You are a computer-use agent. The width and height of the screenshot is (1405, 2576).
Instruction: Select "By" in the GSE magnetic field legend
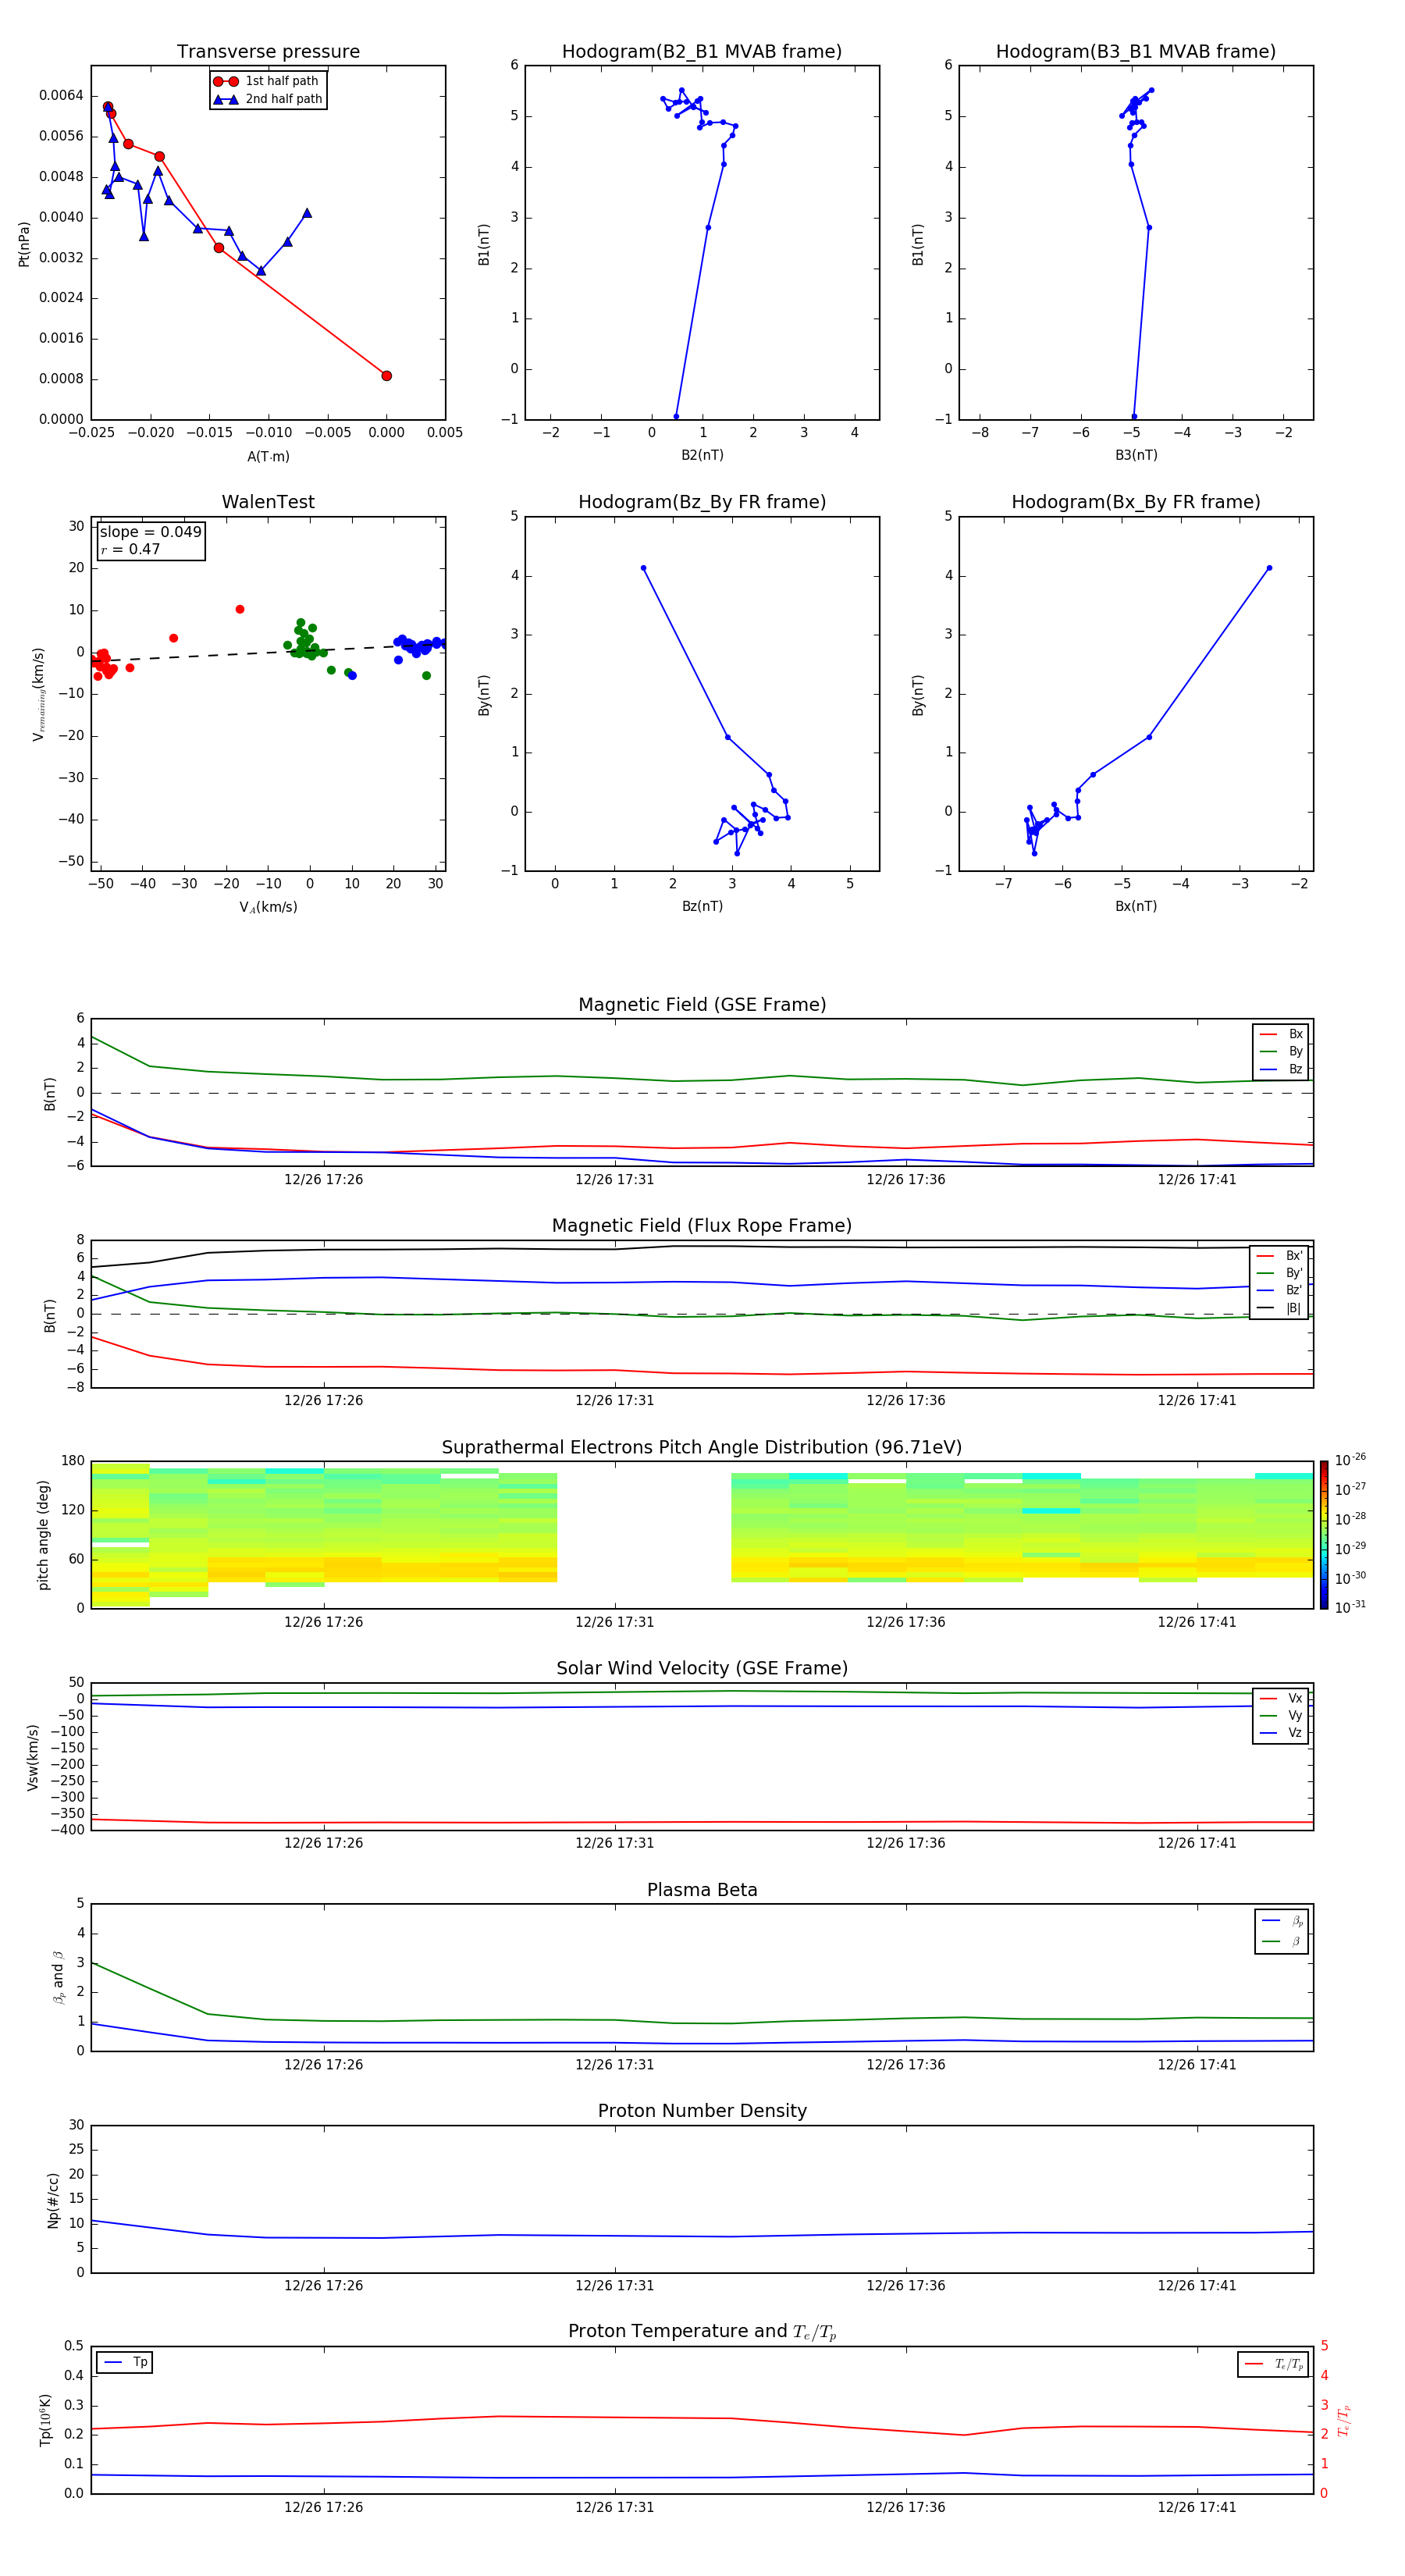[1282, 1051]
